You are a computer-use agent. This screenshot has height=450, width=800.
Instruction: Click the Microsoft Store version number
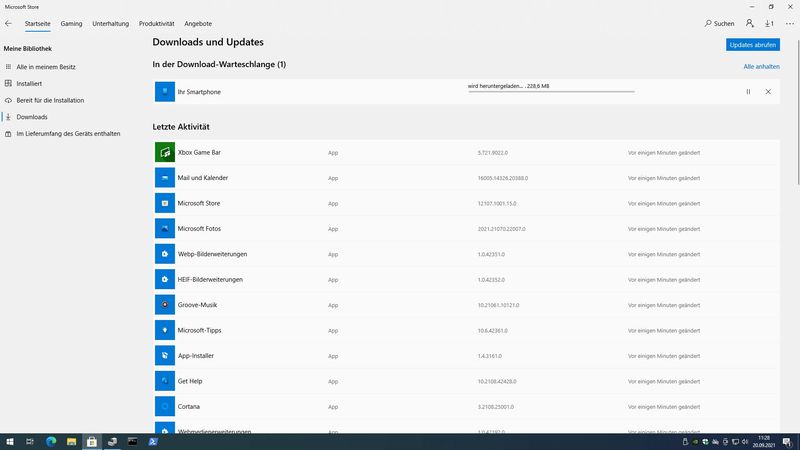click(x=496, y=204)
